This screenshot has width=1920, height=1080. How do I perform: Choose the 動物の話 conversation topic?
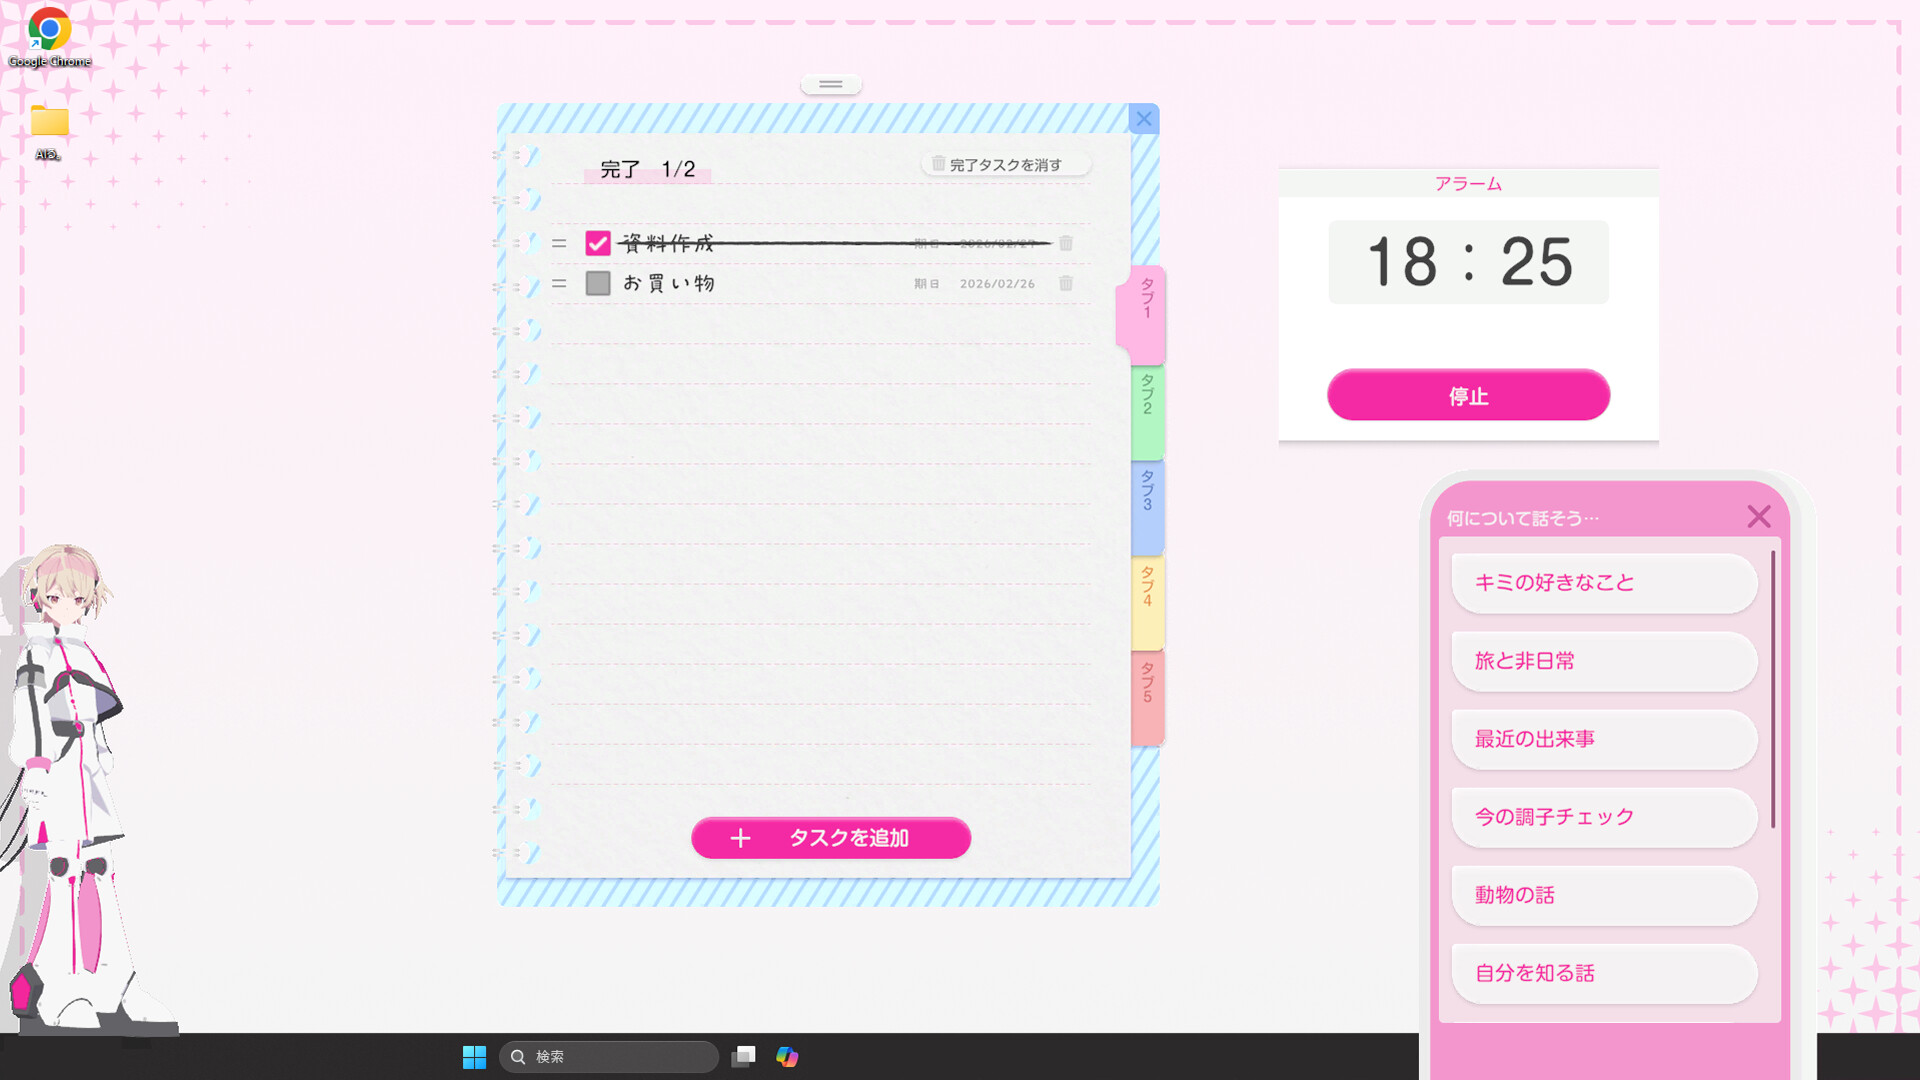click(1603, 895)
